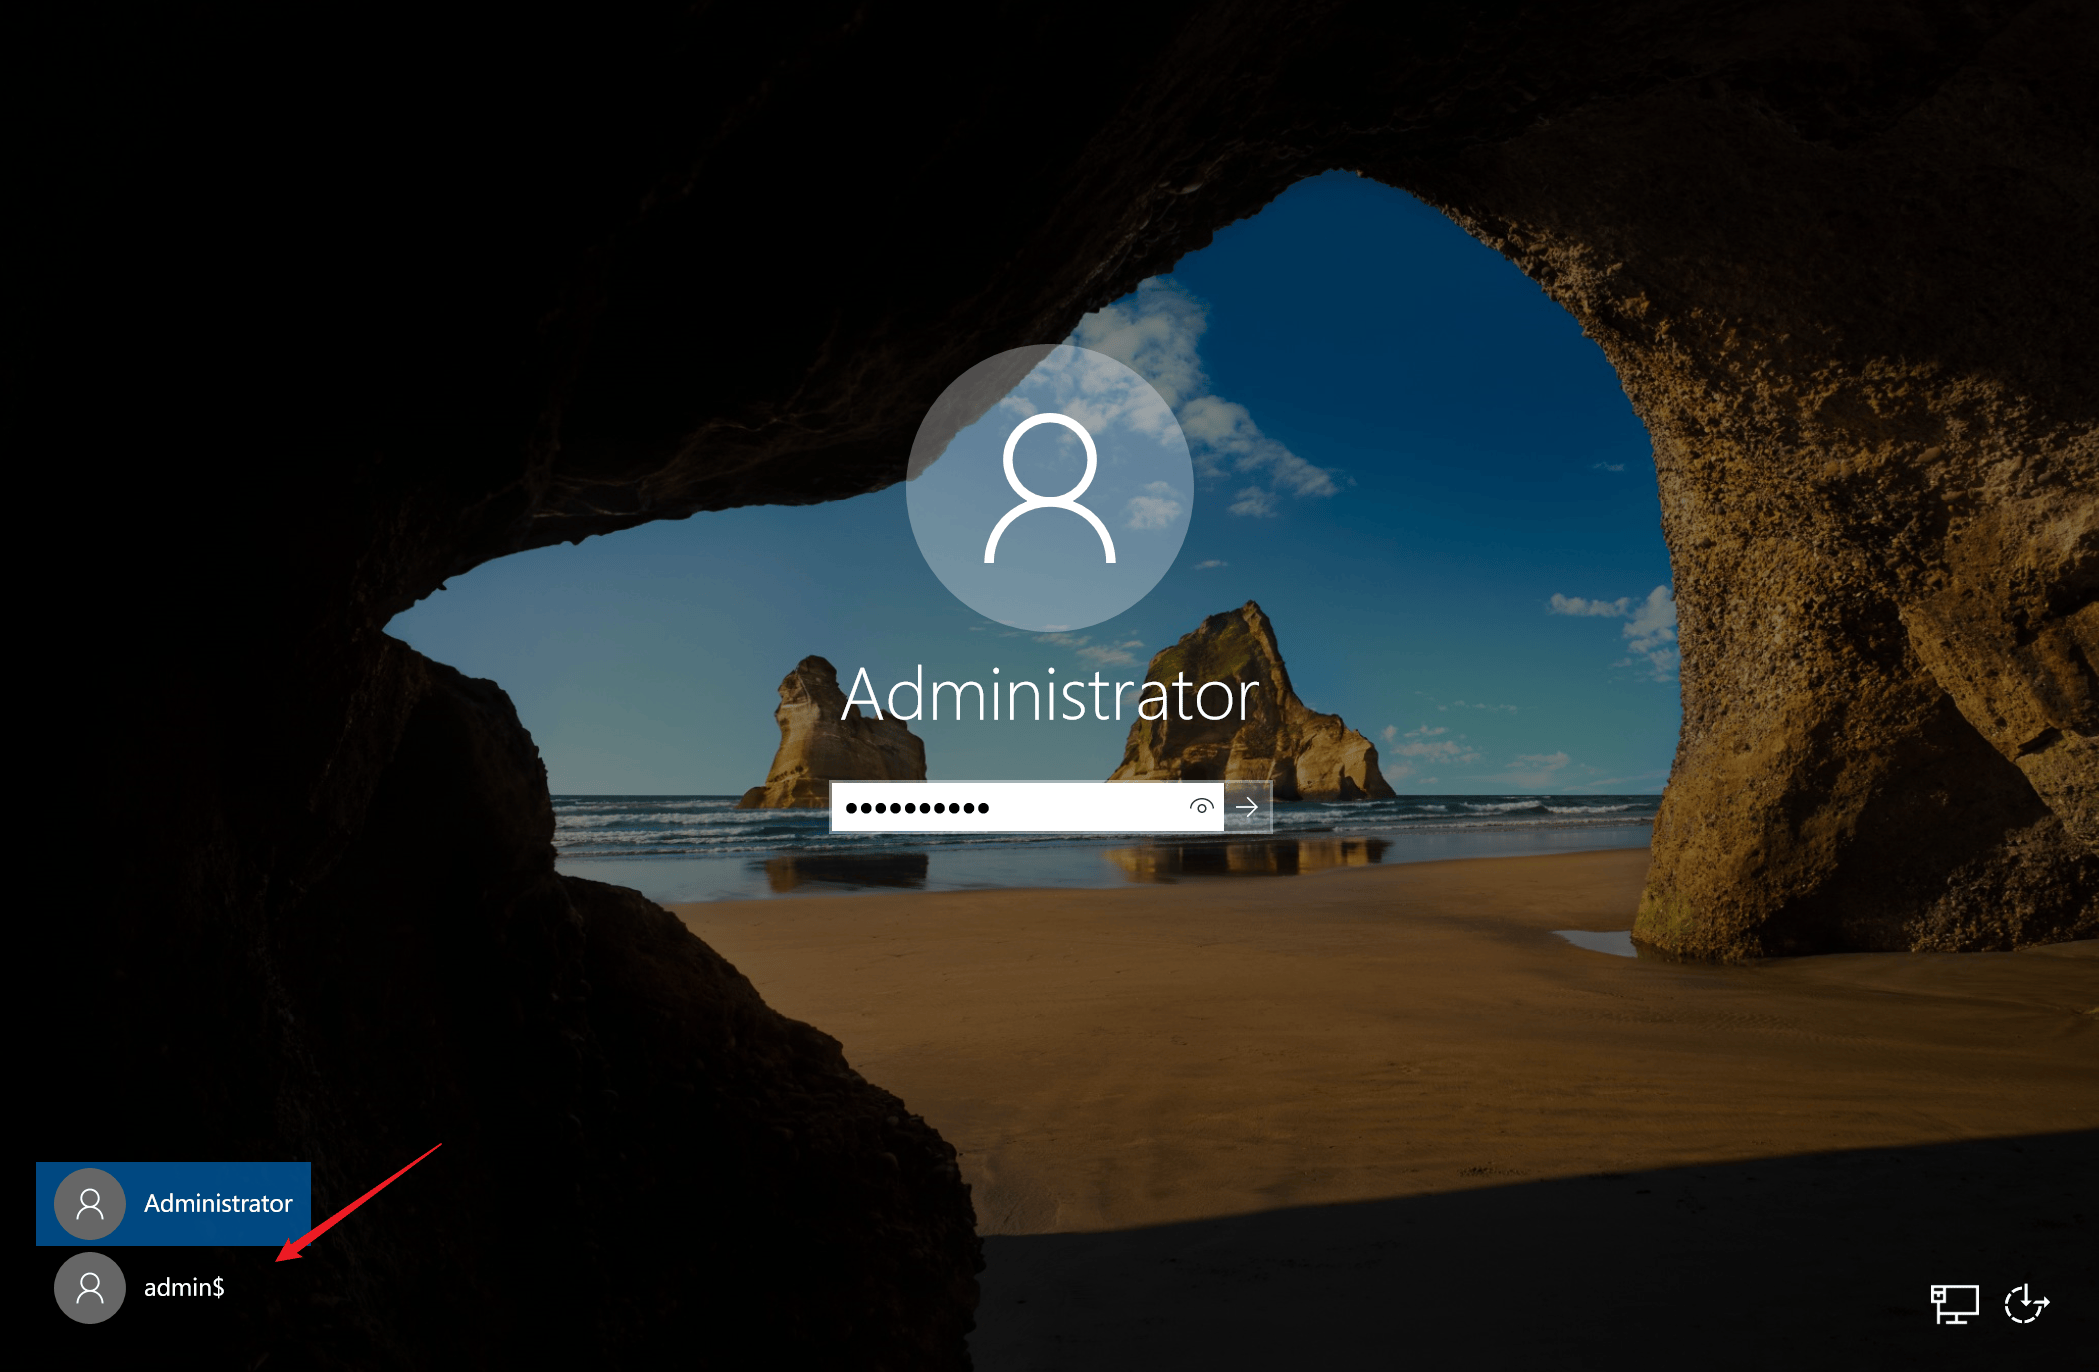Click the small Administrator label in blue tile
This screenshot has height=1372, width=2099.
pos(218,1204)
